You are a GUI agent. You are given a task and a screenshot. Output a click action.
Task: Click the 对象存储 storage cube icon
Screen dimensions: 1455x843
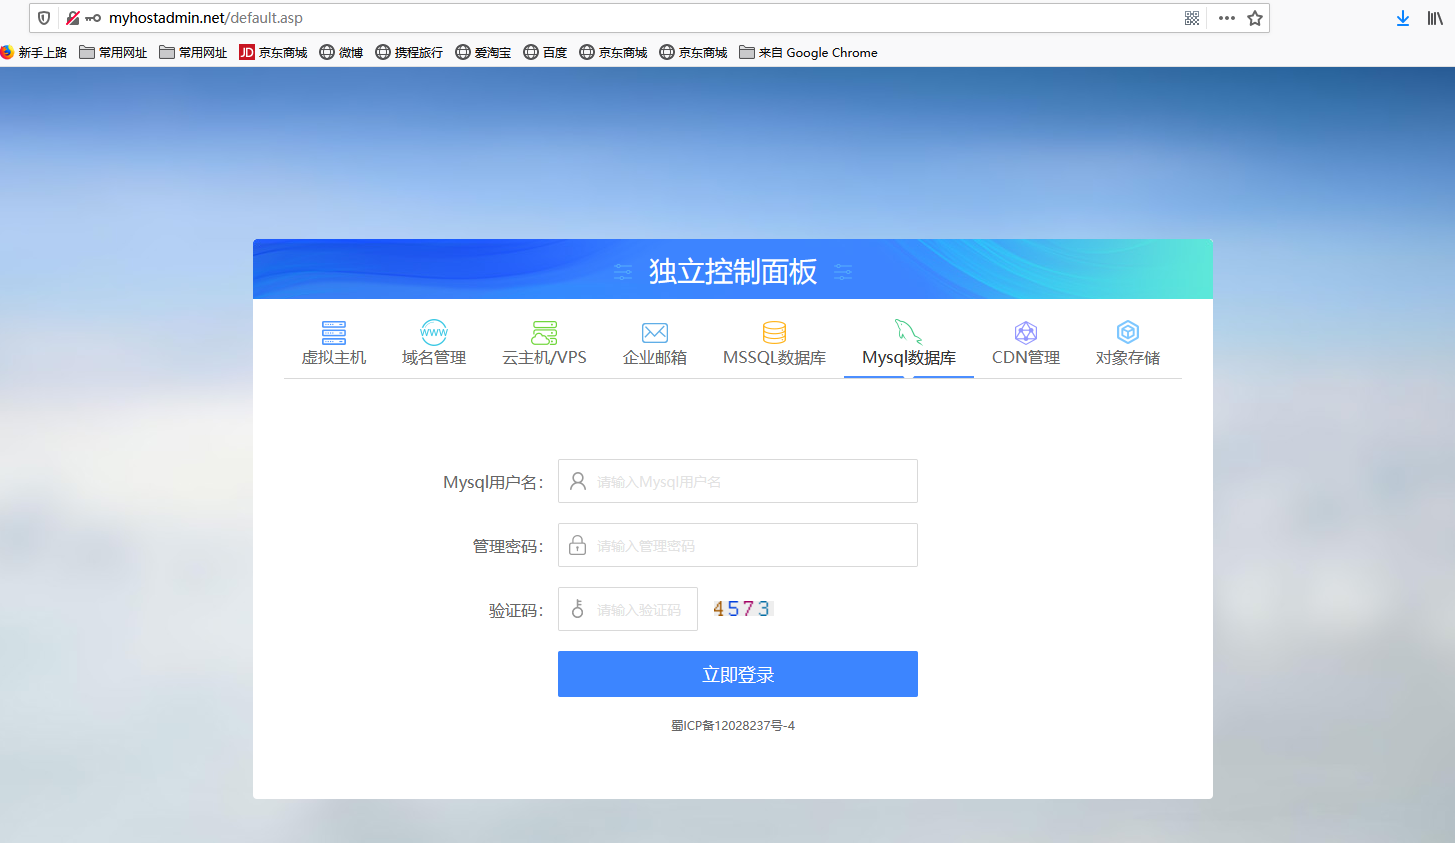tap(1127, 330)
